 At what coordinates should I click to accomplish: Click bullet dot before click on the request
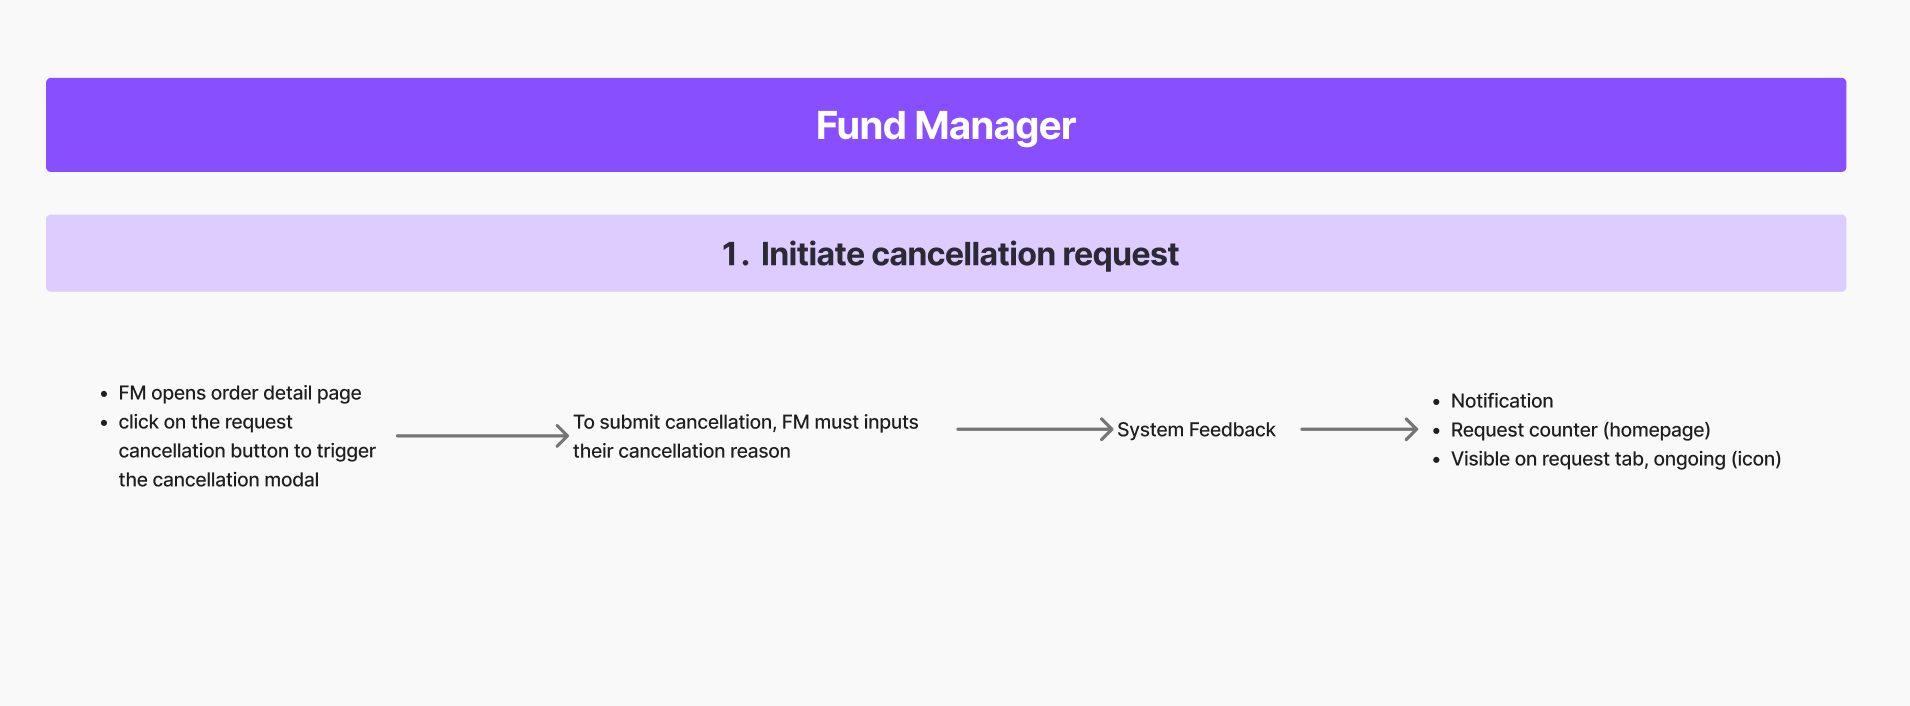click(104, 423)
